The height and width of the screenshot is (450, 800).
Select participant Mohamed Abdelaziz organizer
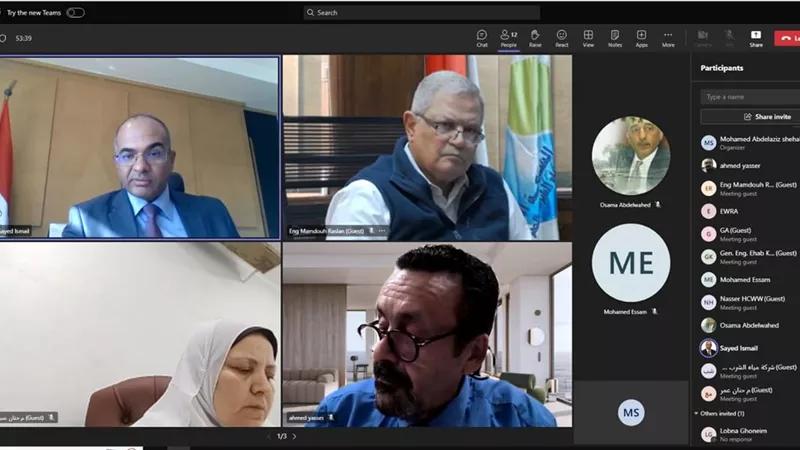(x=749, y=143)
